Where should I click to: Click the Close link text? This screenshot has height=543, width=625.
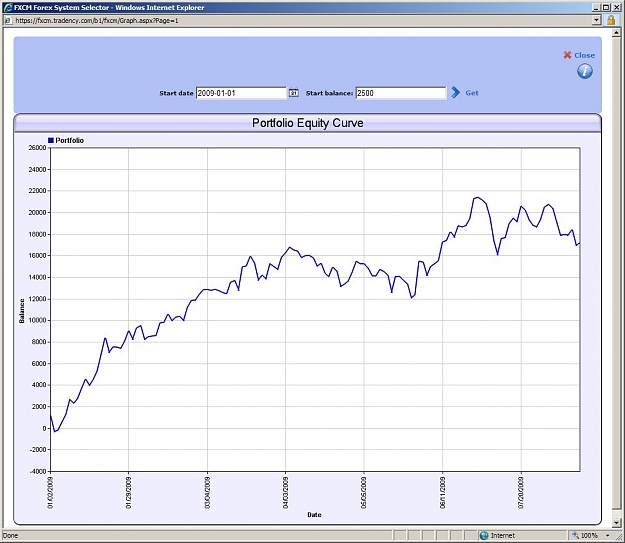(x=584, y=55)
